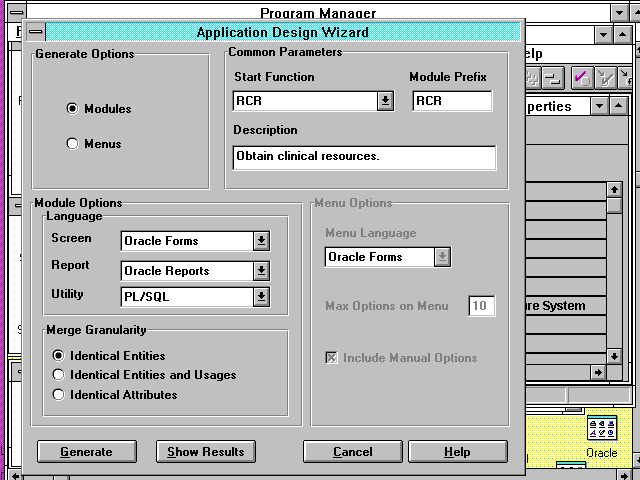The height and width of the screenshot is (480, 640).
Task: Click the Cancel button
Action: click(x=352, y=452)
